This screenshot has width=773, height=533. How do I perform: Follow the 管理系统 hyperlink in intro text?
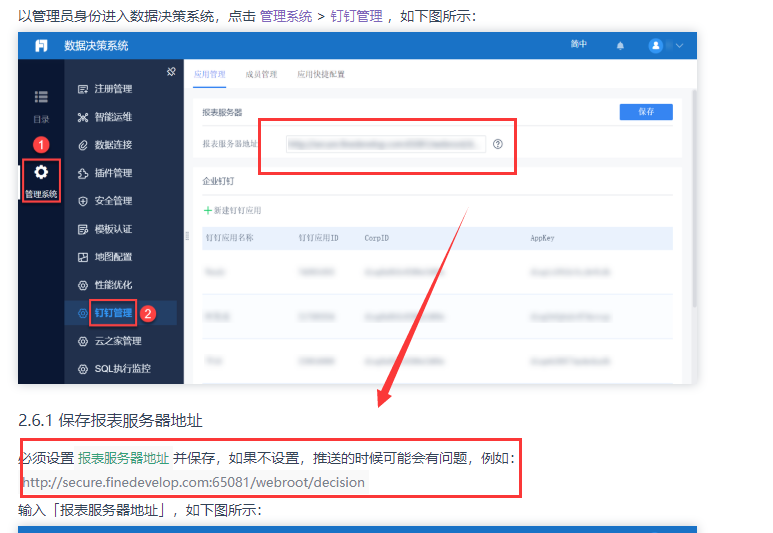click(286, 16)
